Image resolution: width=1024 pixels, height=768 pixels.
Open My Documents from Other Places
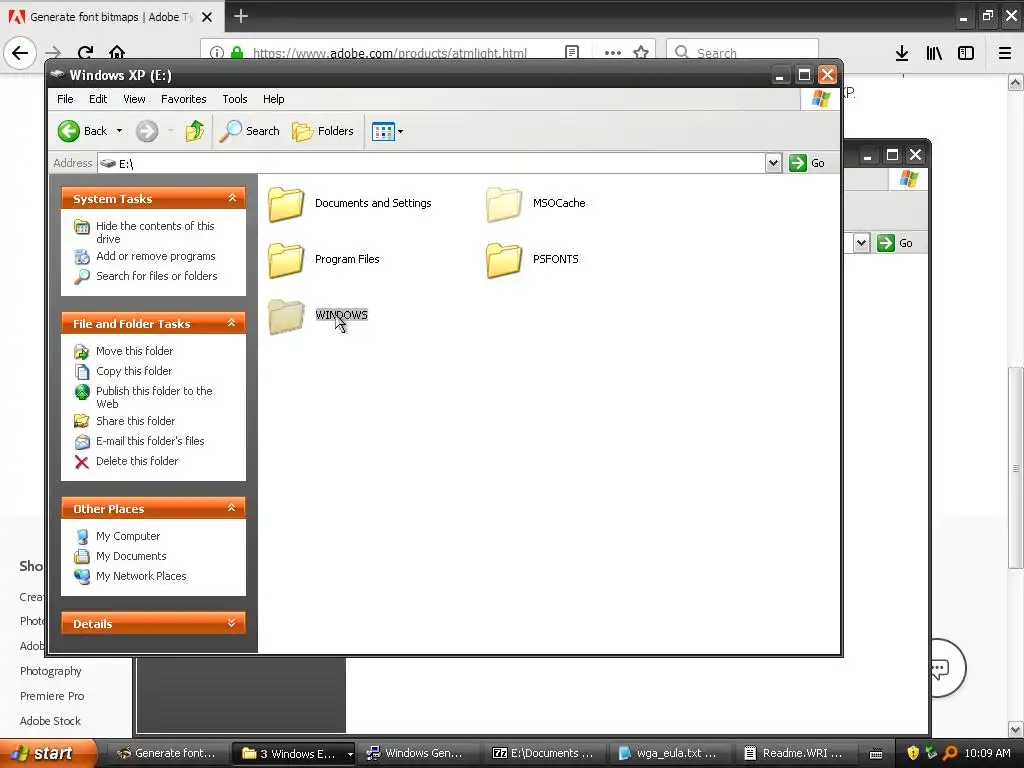point(131,556)
